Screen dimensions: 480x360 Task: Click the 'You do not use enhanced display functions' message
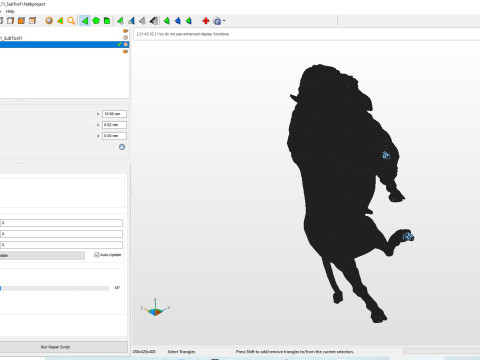(192, 34)
